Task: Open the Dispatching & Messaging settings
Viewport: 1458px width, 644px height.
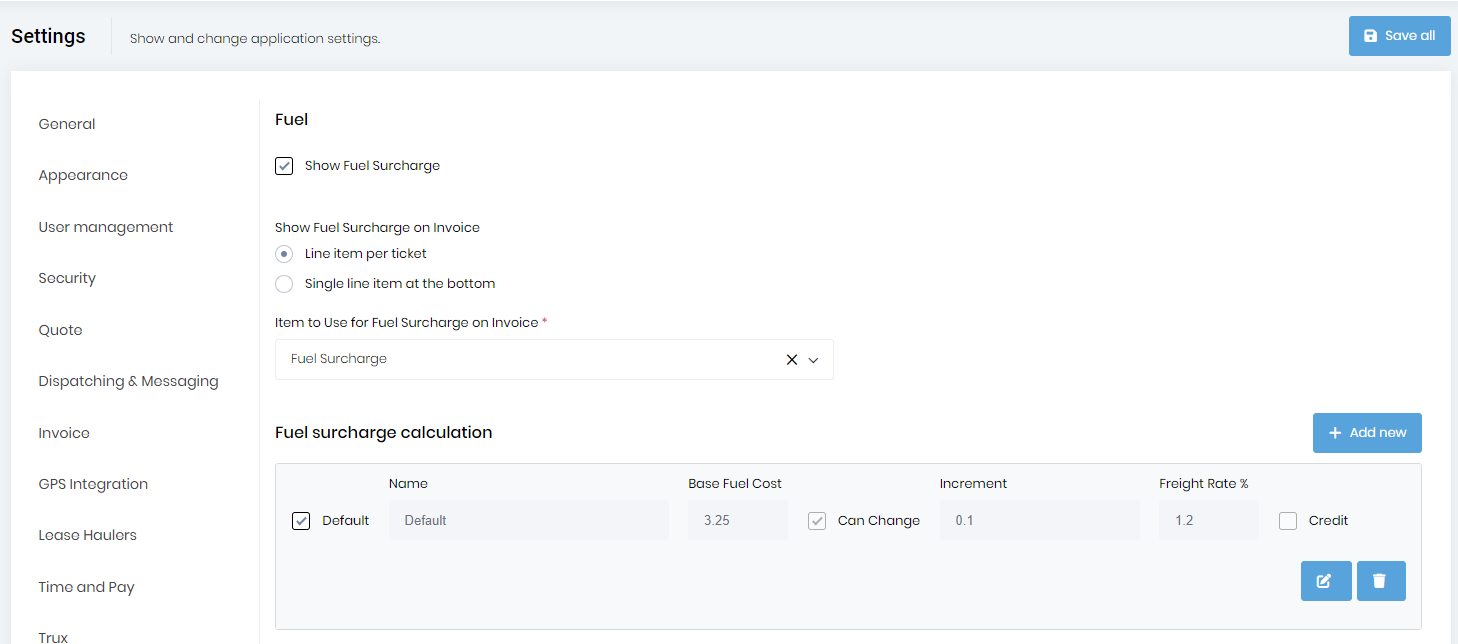Action: (128, 380)
